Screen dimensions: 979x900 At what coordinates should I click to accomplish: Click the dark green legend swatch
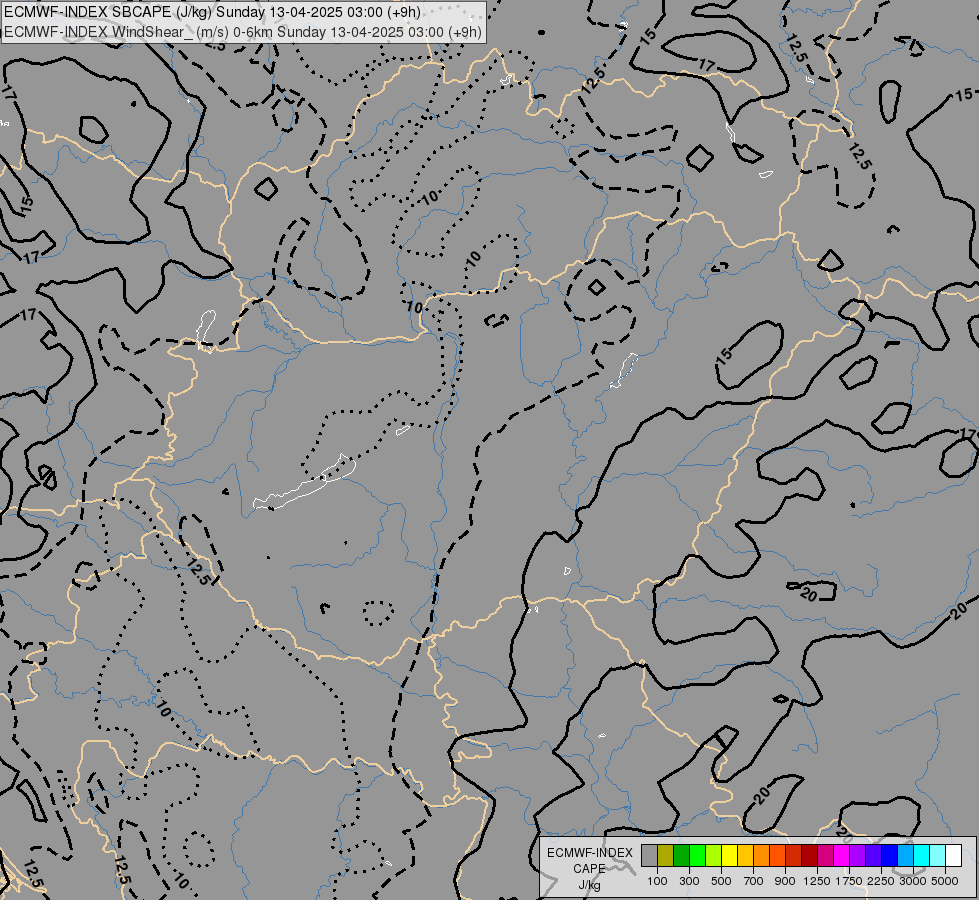point(681,855)
